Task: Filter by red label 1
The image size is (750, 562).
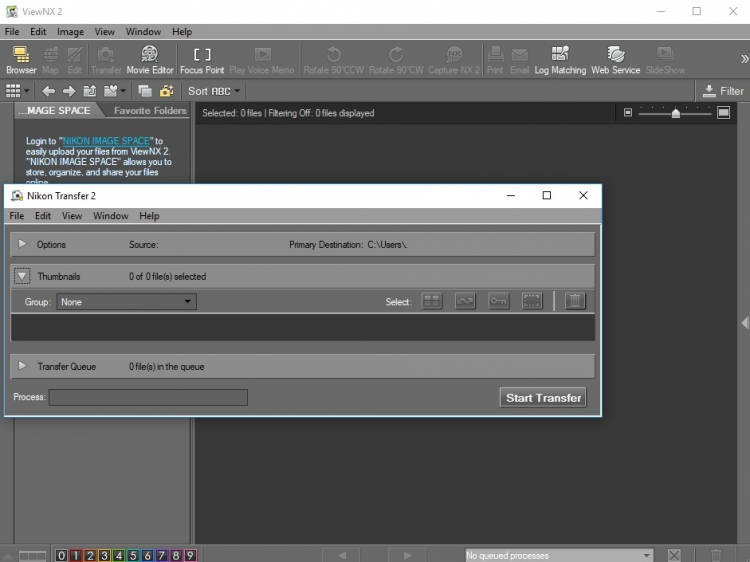Action: (x=76, y=555)
